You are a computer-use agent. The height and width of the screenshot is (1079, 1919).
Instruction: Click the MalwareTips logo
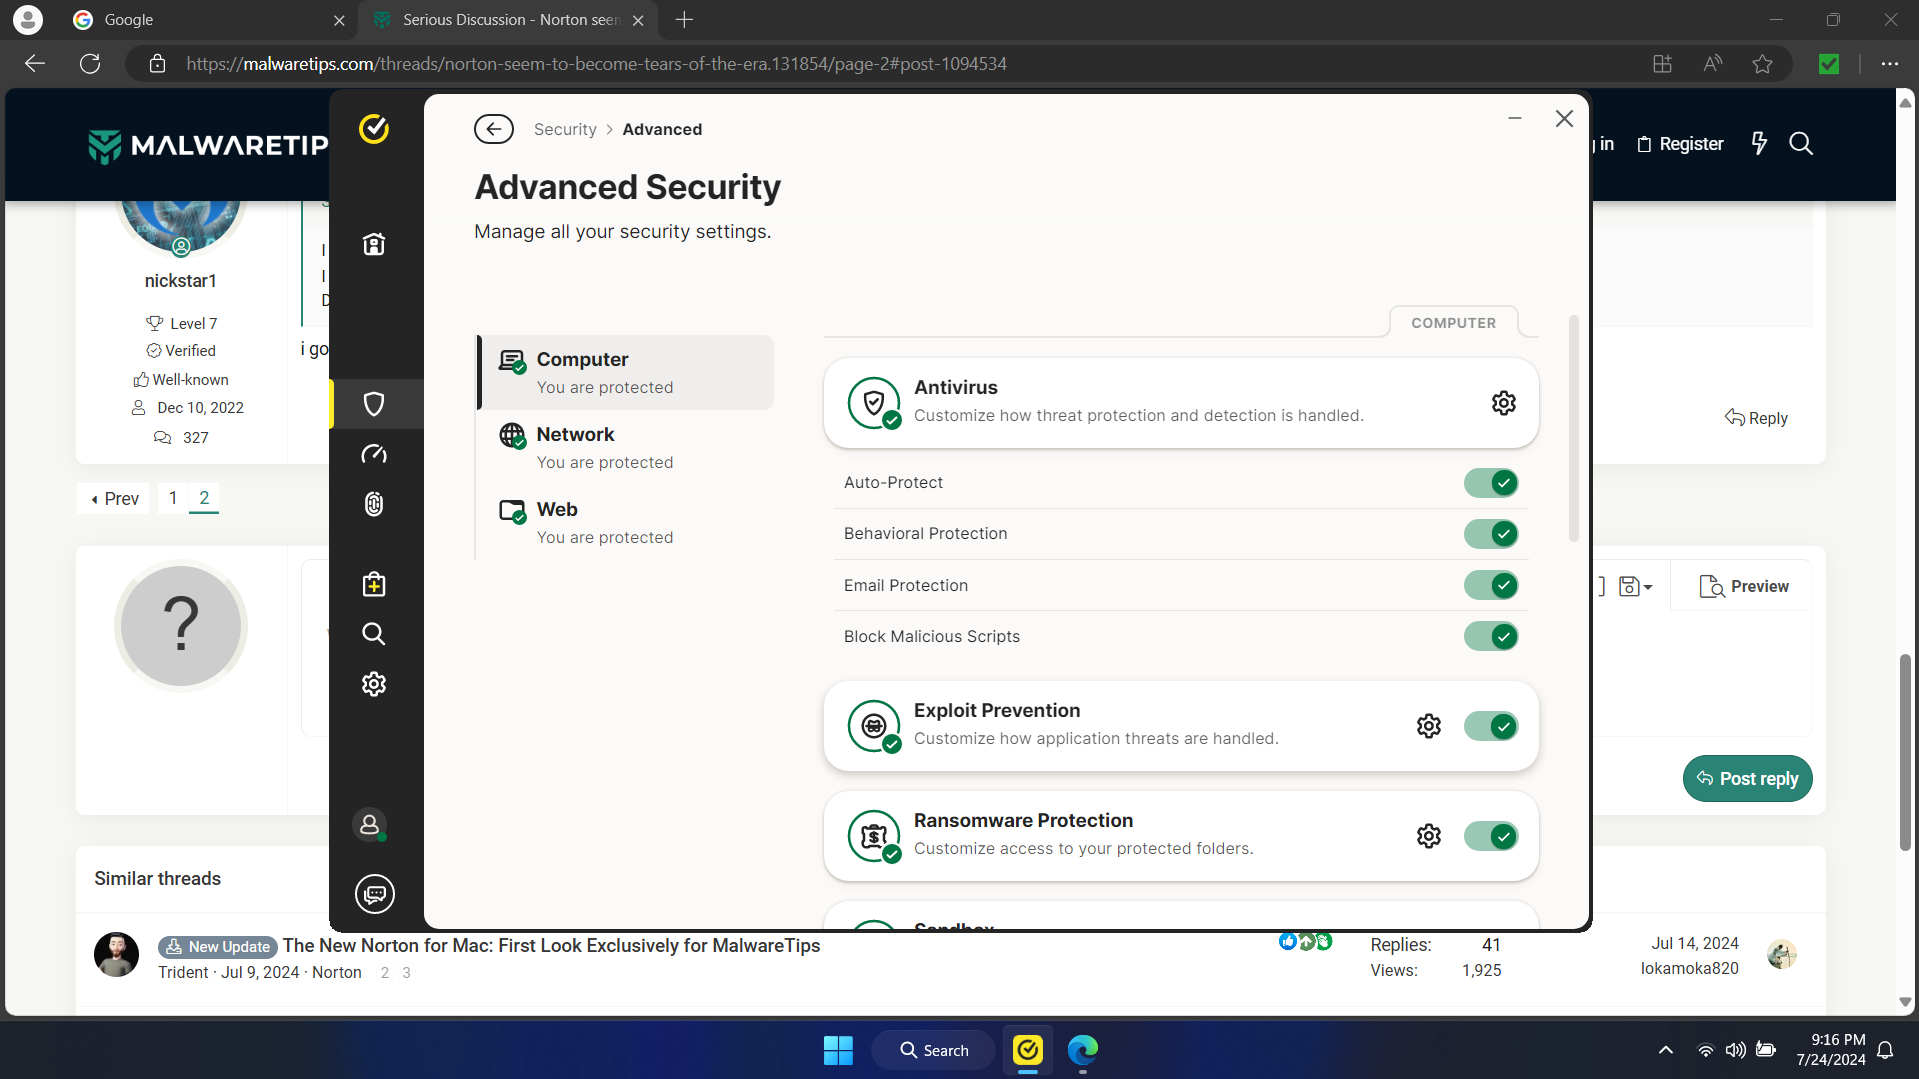[x=208, y=146]
